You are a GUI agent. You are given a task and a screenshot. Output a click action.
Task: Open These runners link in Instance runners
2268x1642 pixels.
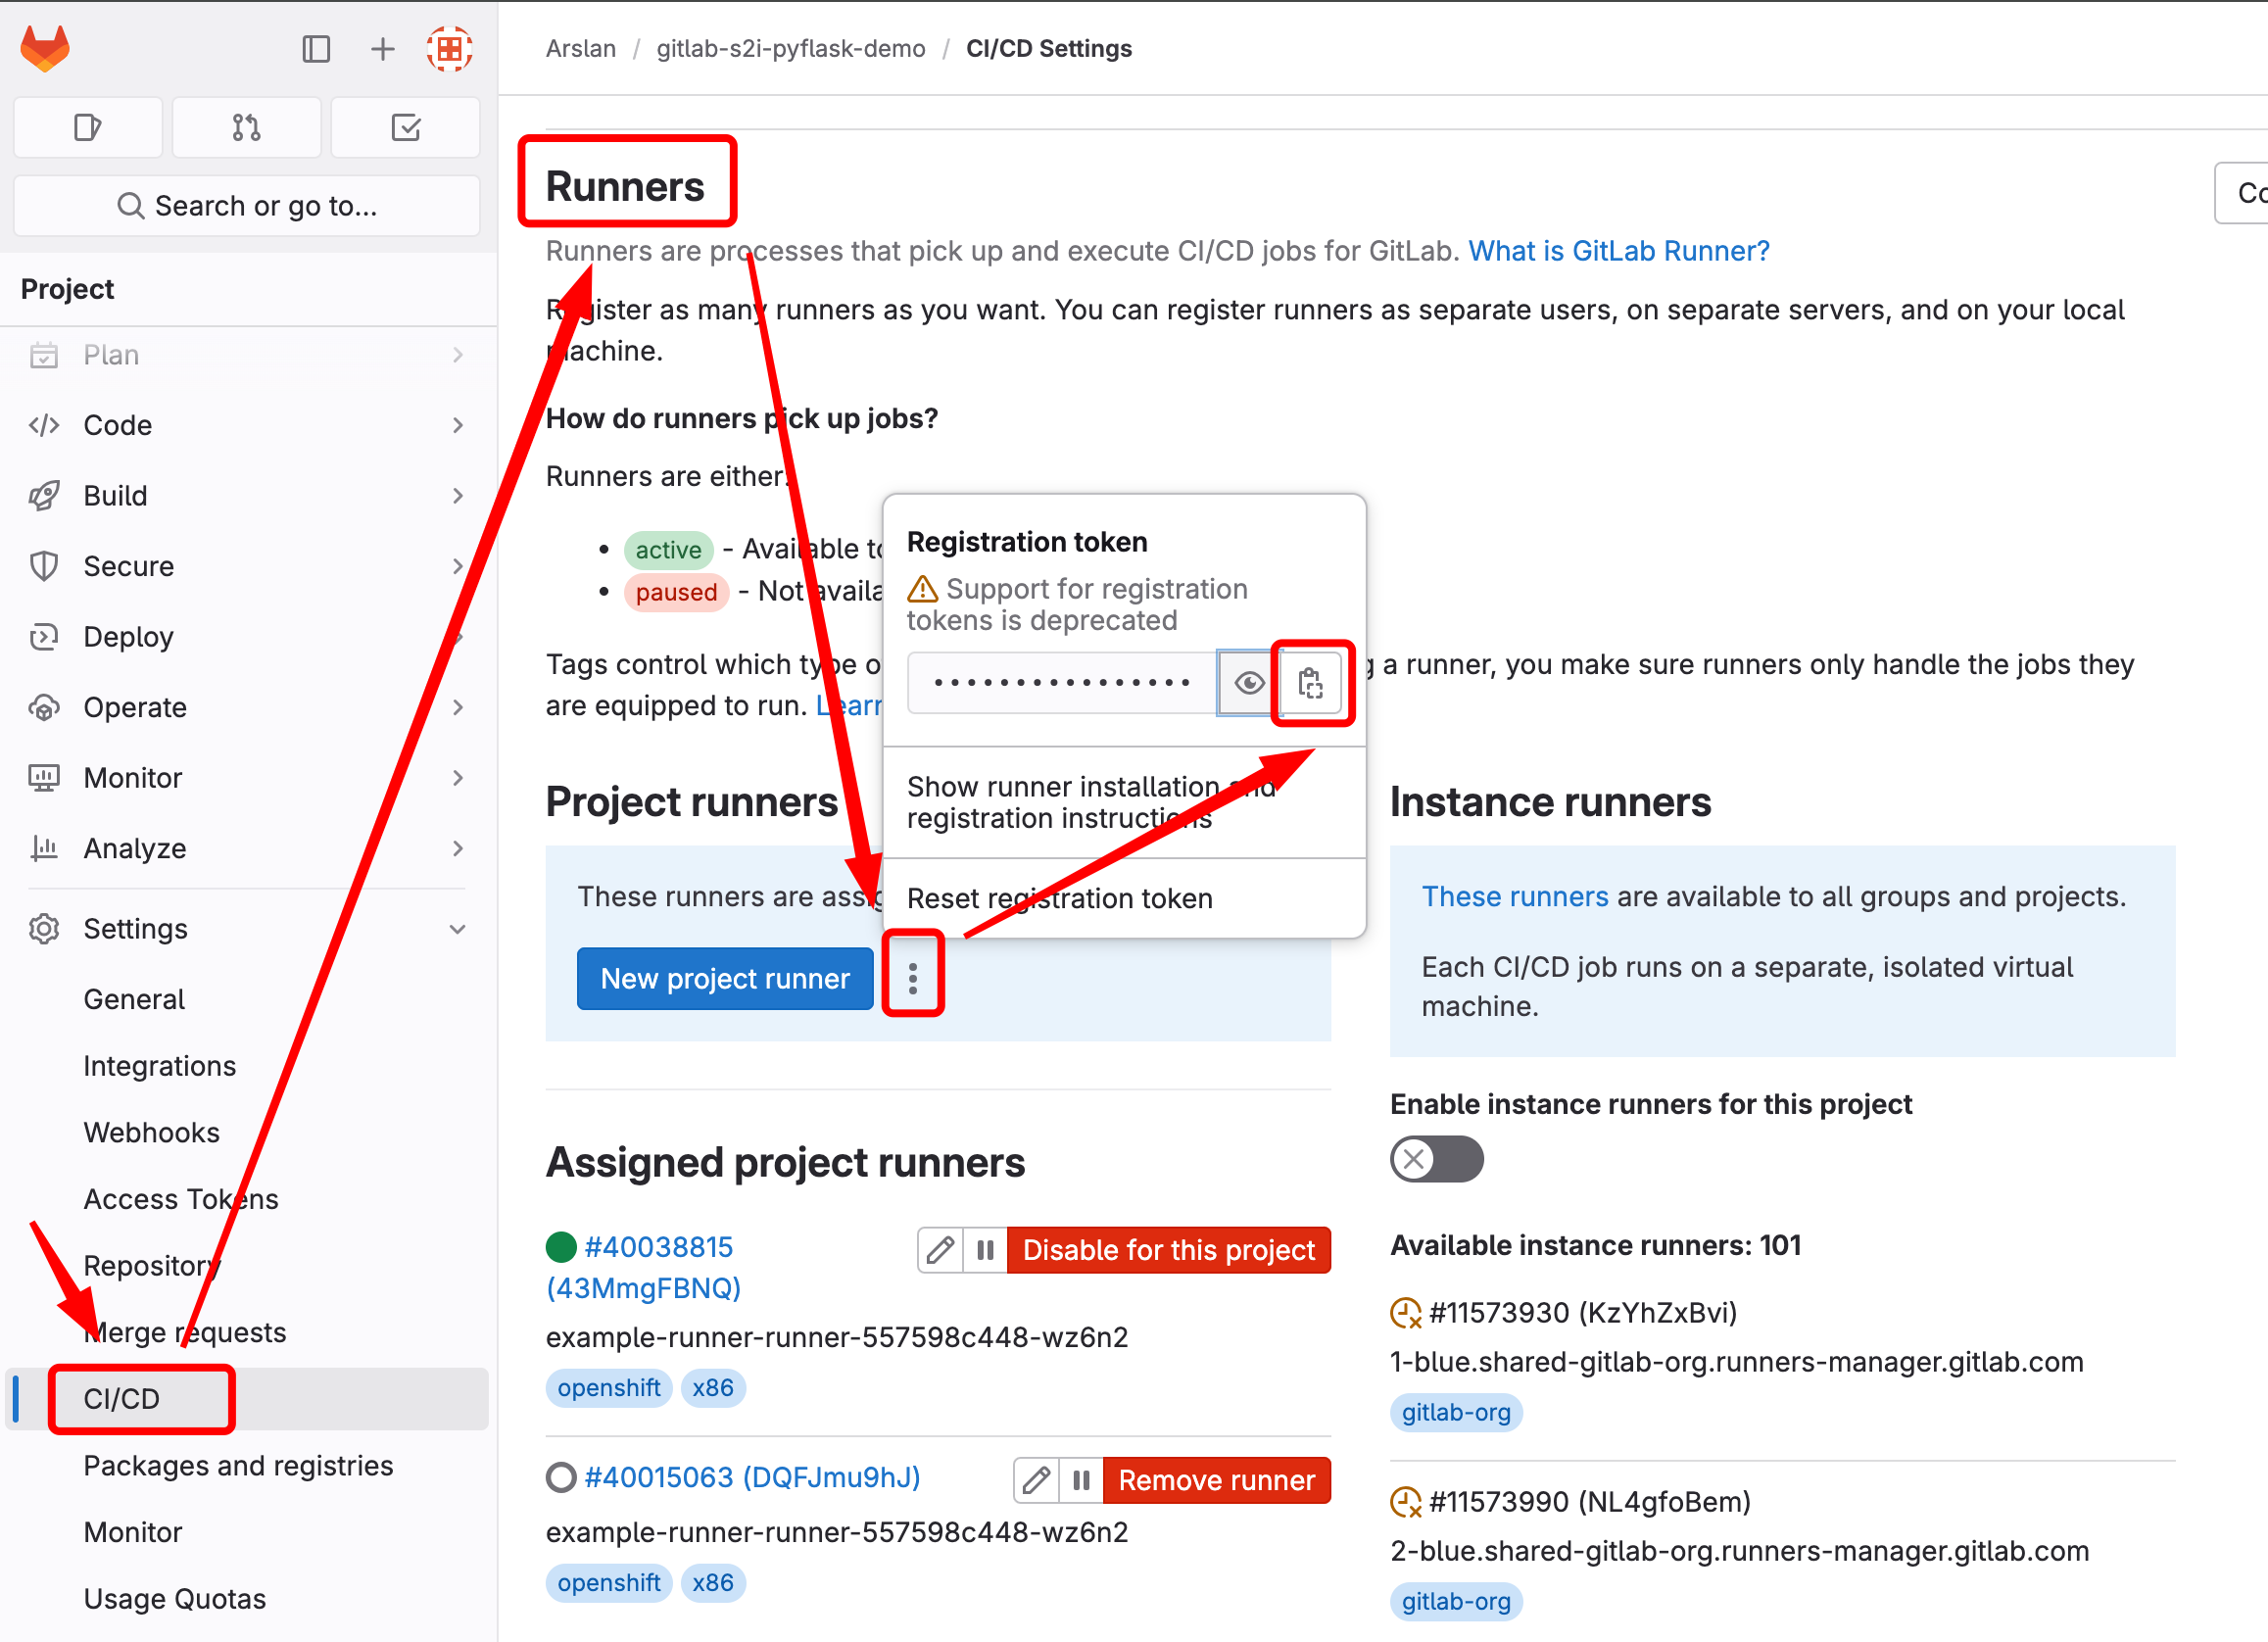1515,896
